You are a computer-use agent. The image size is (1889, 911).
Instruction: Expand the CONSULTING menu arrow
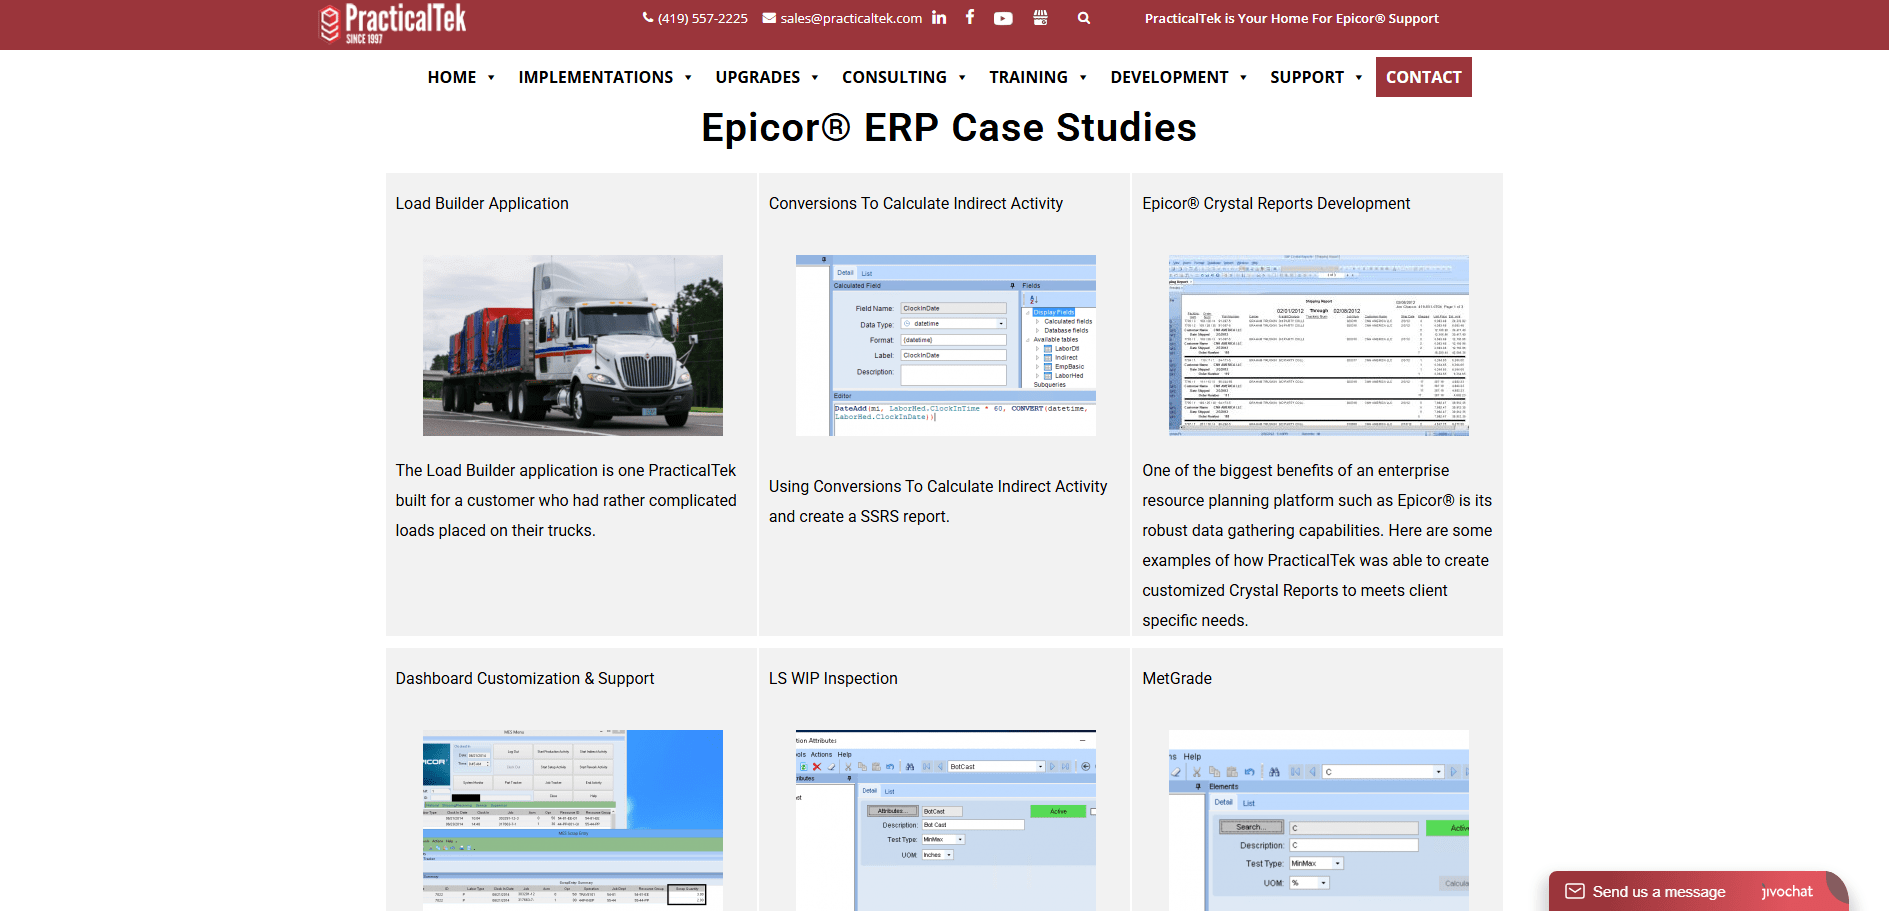click(962, 78)
